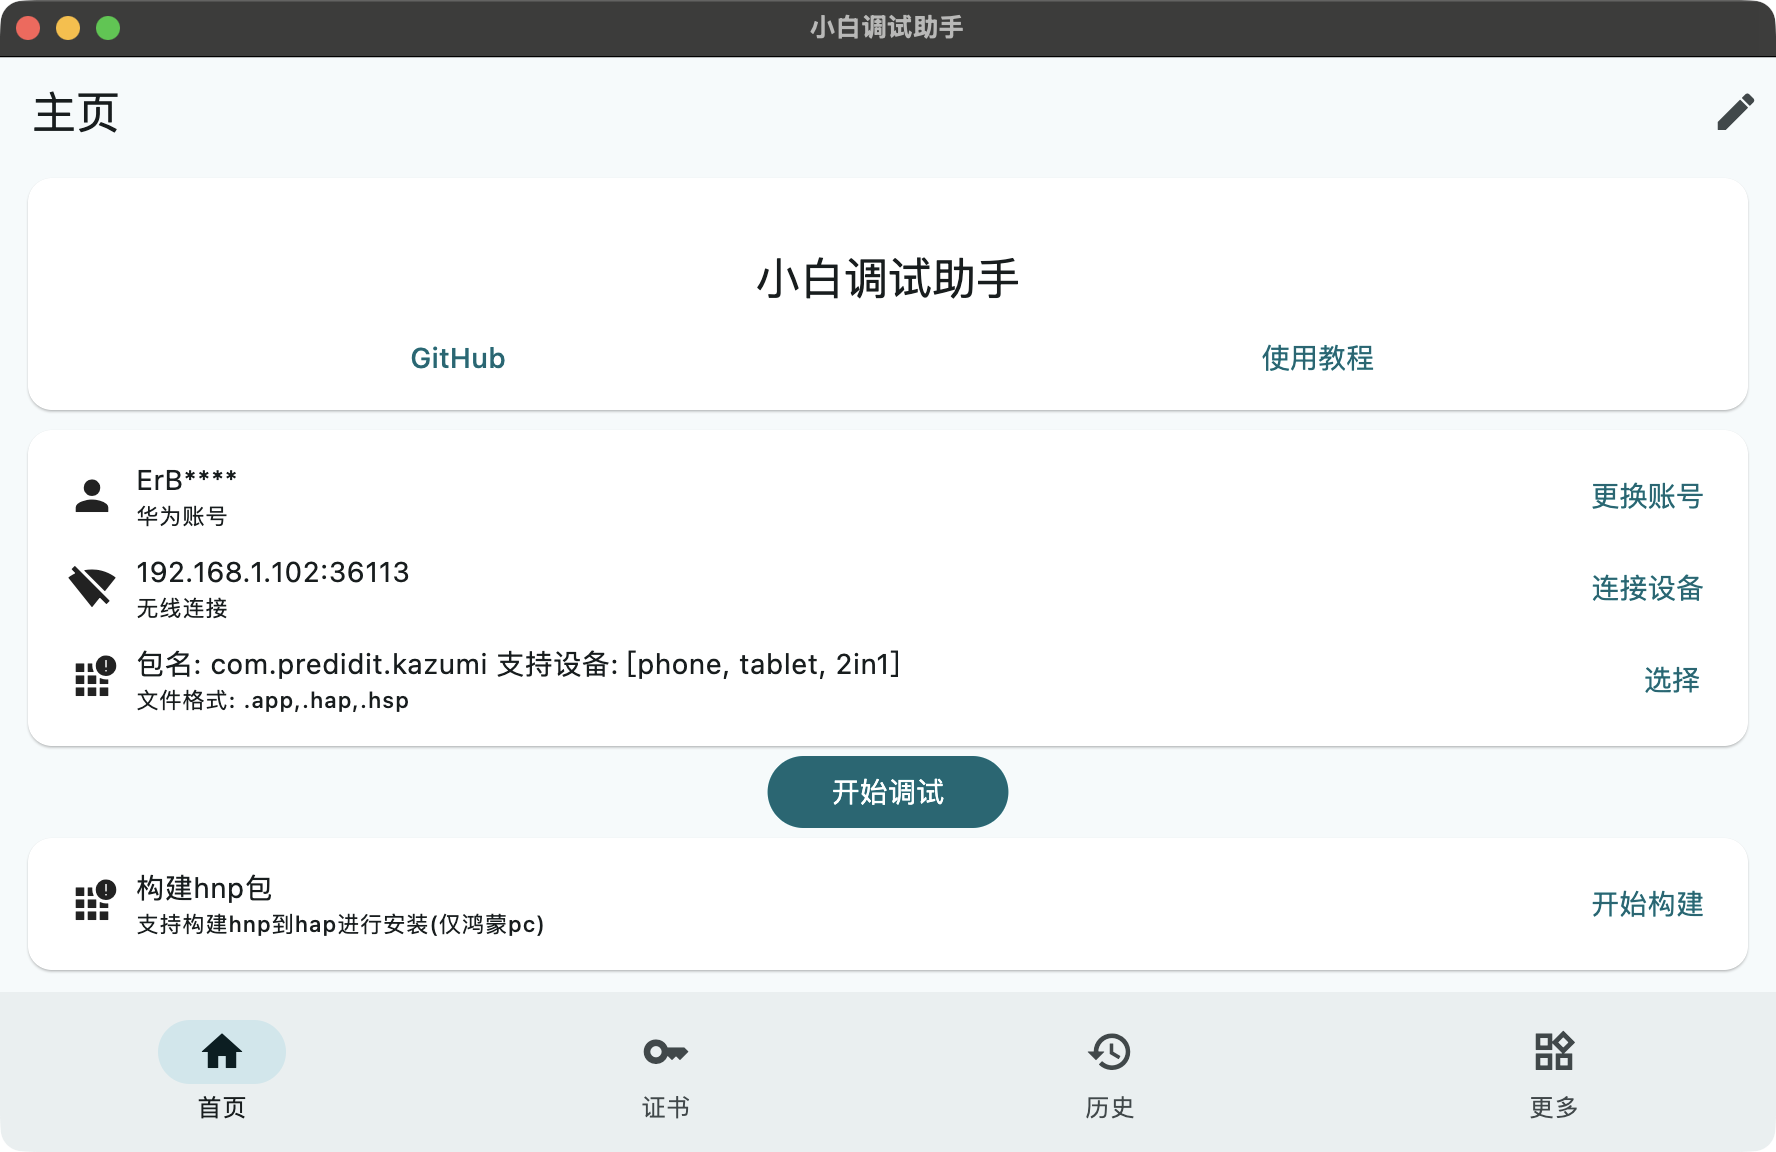The height and width of the screenshot is (1152, 1776).
Task: Click the Huawei account person icon
Action: (92, 496)
